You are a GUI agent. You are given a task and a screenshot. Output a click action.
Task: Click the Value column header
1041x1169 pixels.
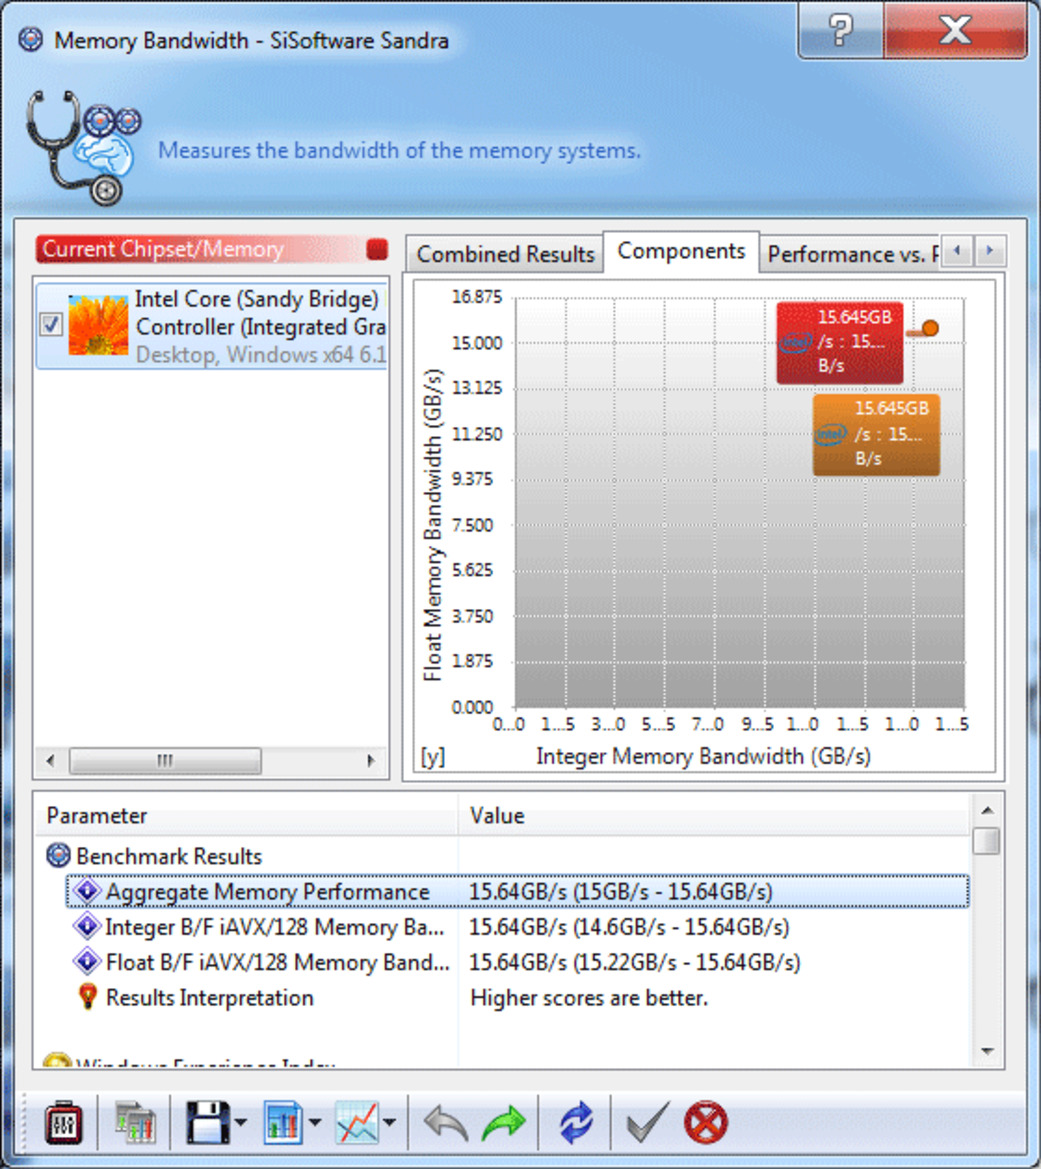[x=714, y=816]
